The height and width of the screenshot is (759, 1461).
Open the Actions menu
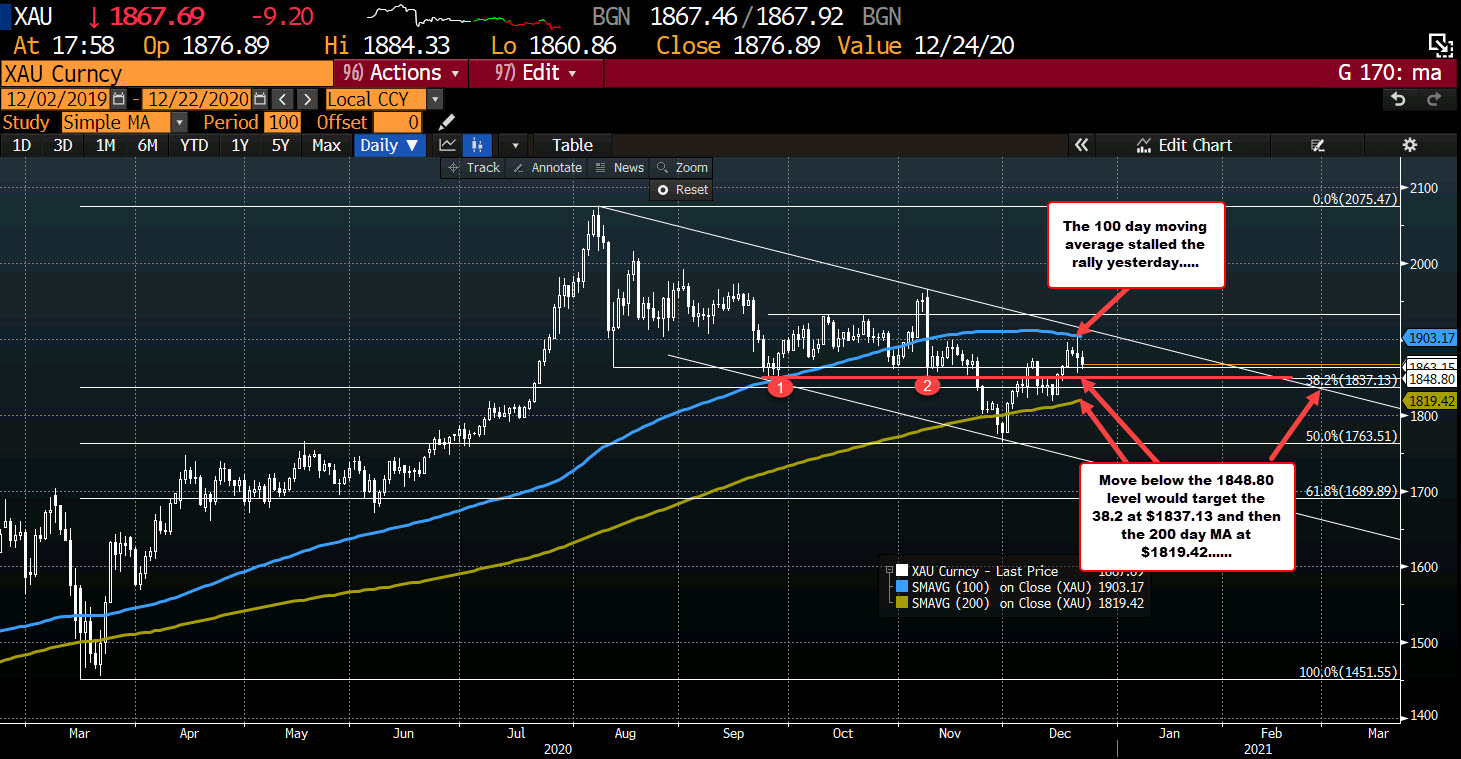(x=402, y=73)
